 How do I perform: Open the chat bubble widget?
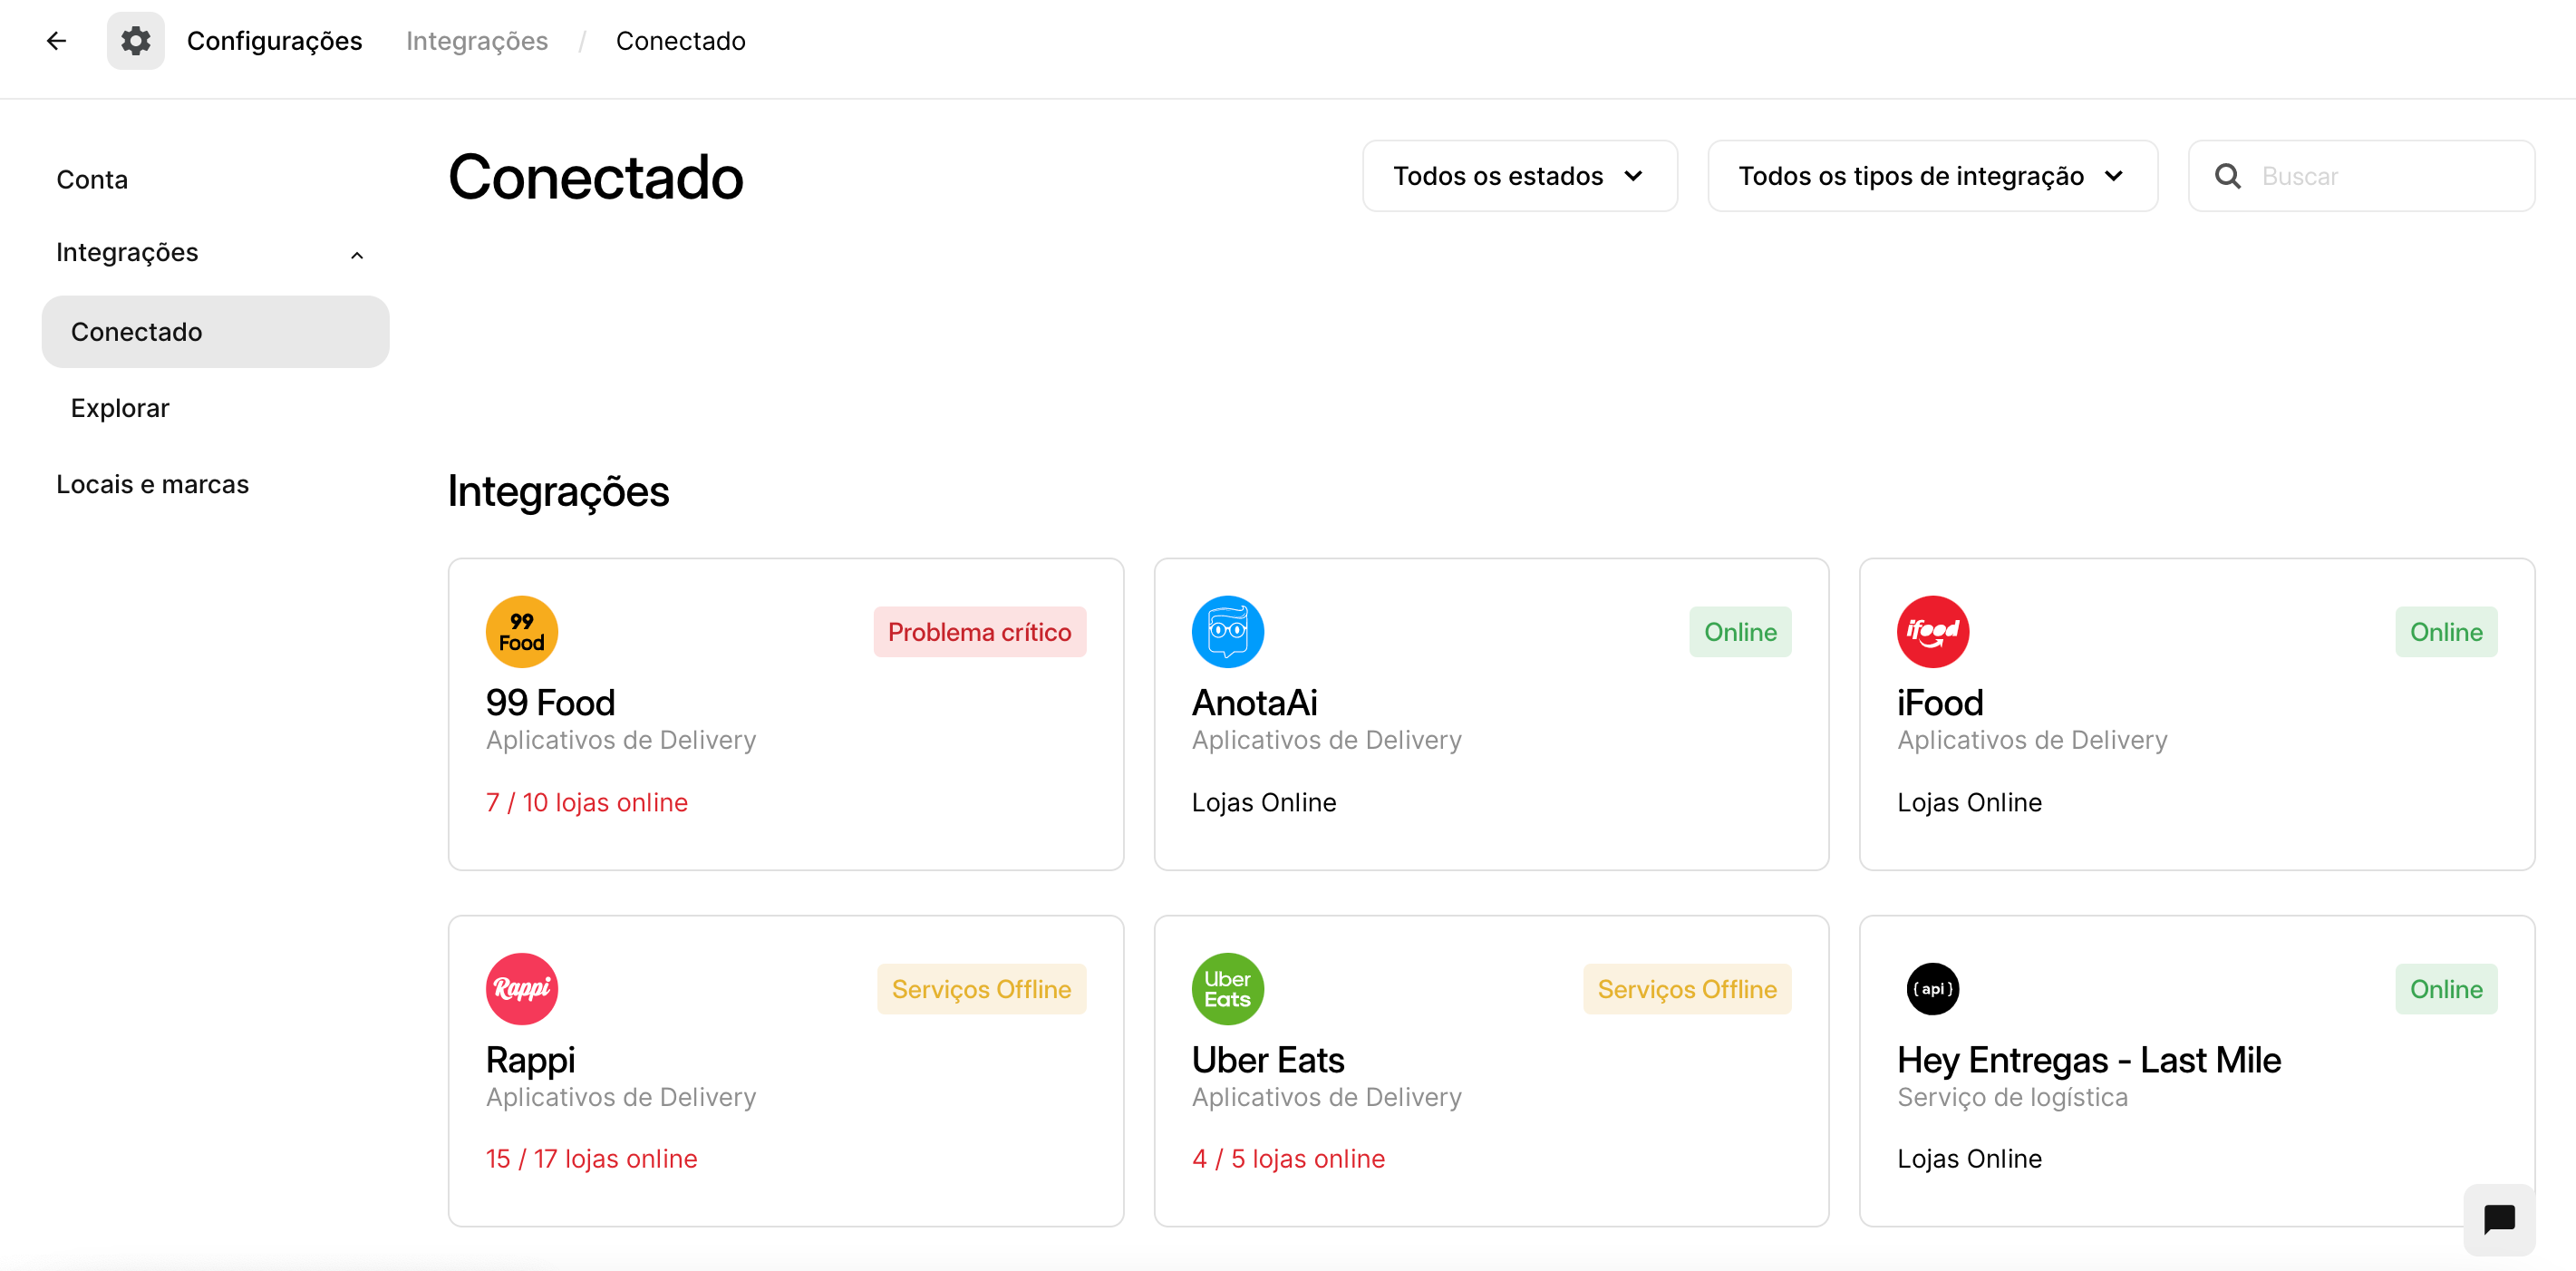tap(2499, 1219)
